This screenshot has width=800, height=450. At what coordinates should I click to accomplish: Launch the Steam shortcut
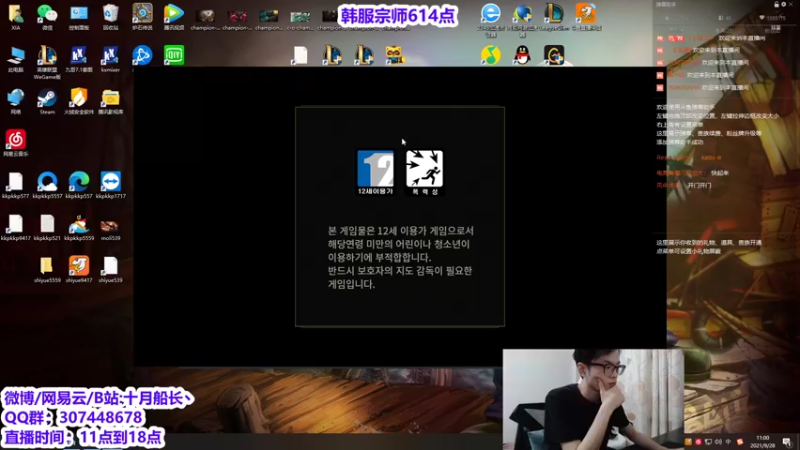(x=47, y=101)
